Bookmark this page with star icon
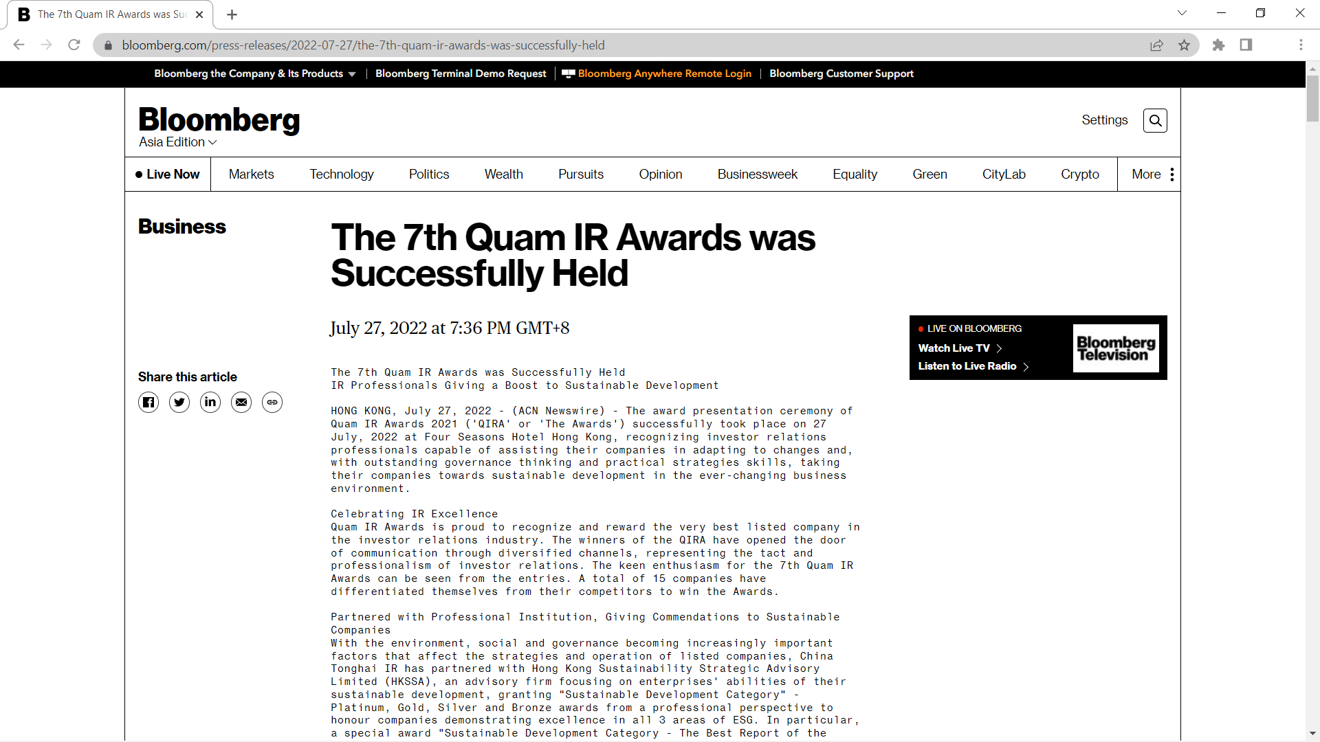 click(x=1184, y=45)
